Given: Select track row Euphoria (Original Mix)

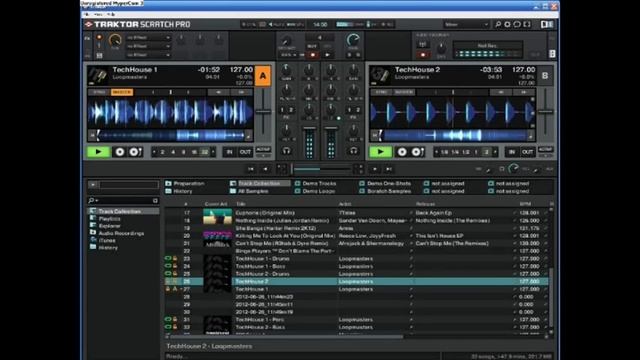Looking at the screenshot, I should [x=355, y=213].
